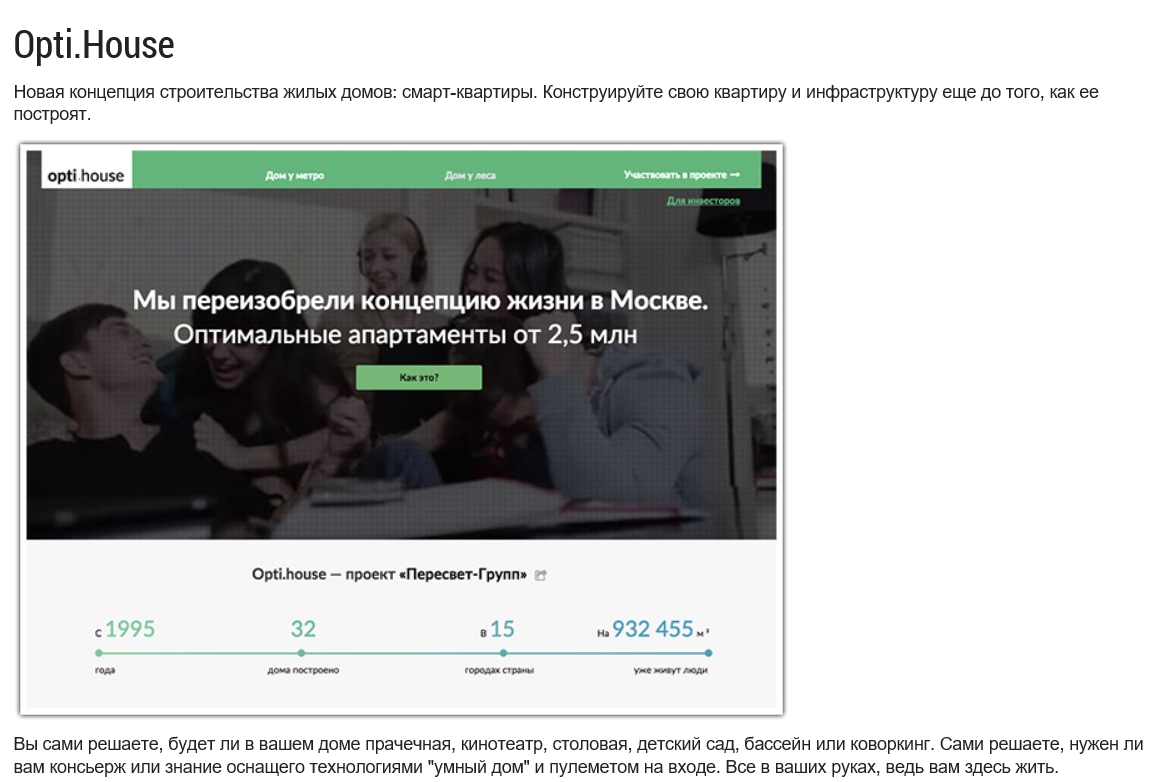Image resolution: width=1153 pixels, height=782 pixels.
Task: Click the green "1995" statistic number
Action: point(130,629)
